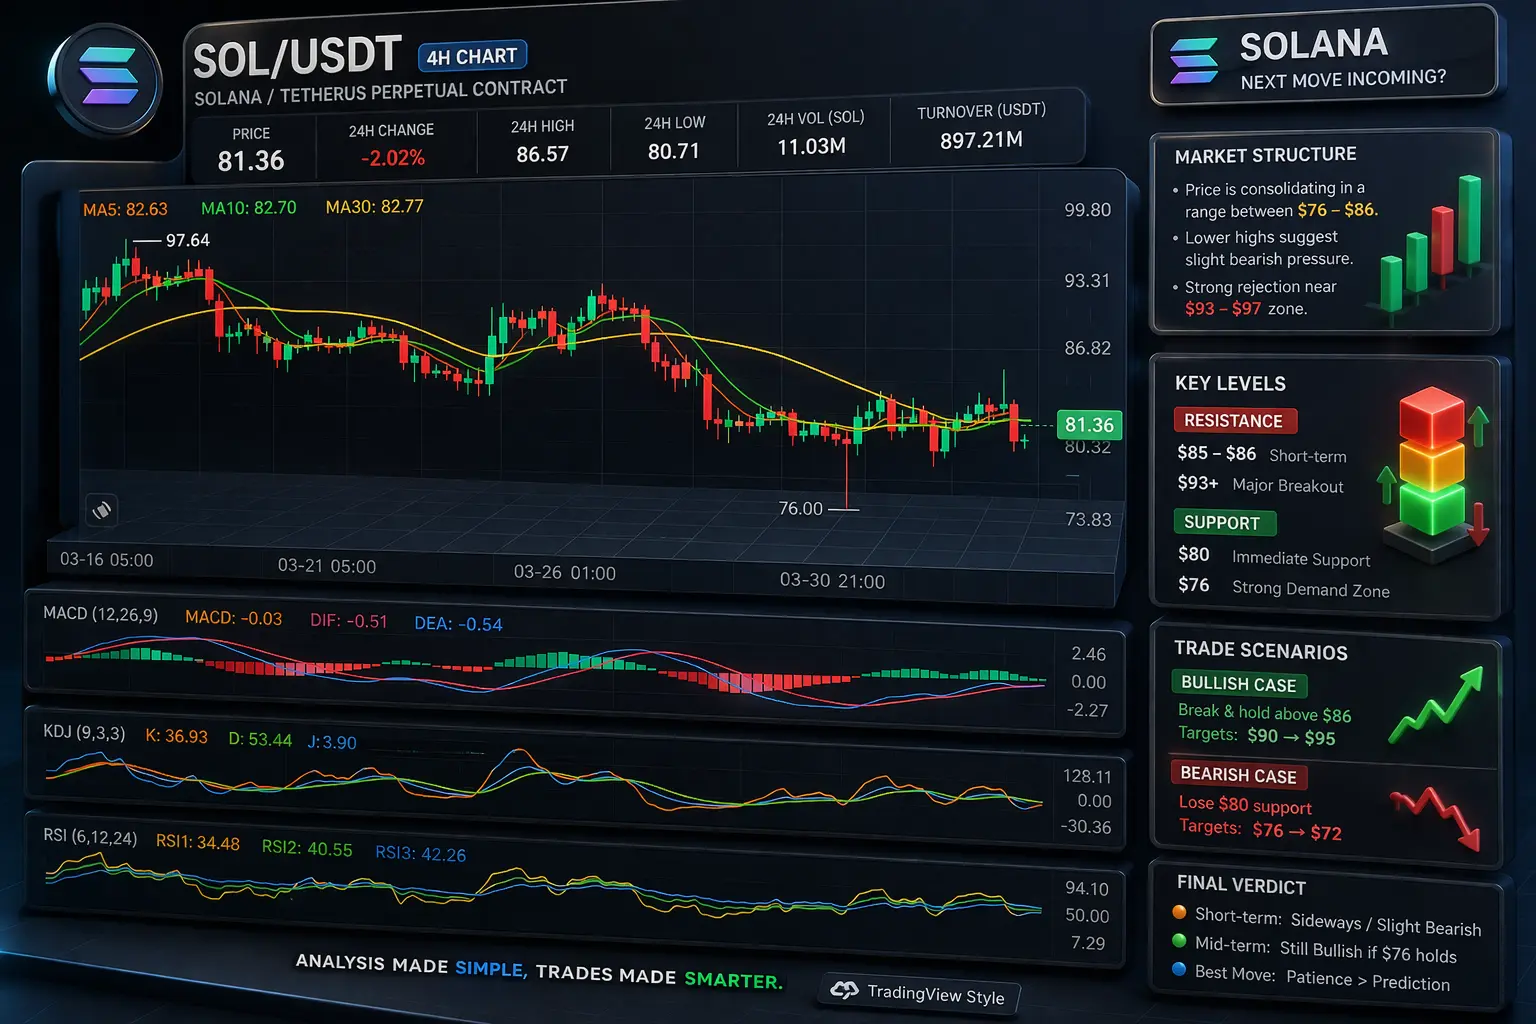This screenshot has height=1024, width=1536.
Task: Click the 03-30 21:00 time axis label
Action: pyautogui.click(x=832, y=581)
